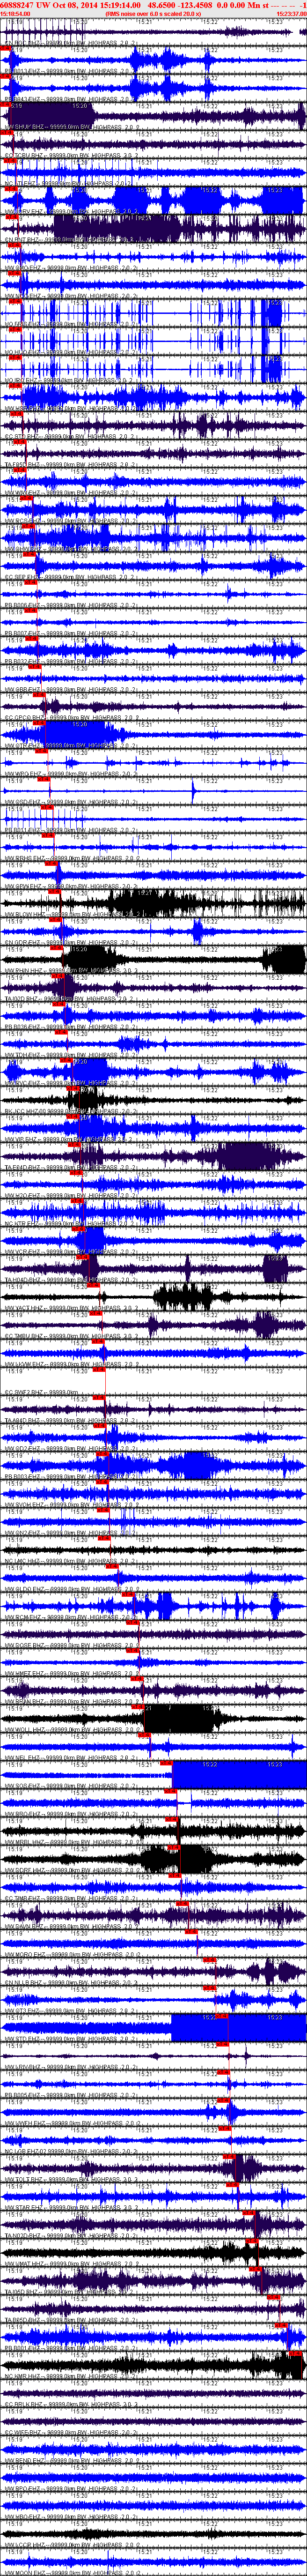This screenshot has height=2576, width=307.
Task: Click the 'CC GPCO BHZ' trace label
Action: [x=25, y=718]
